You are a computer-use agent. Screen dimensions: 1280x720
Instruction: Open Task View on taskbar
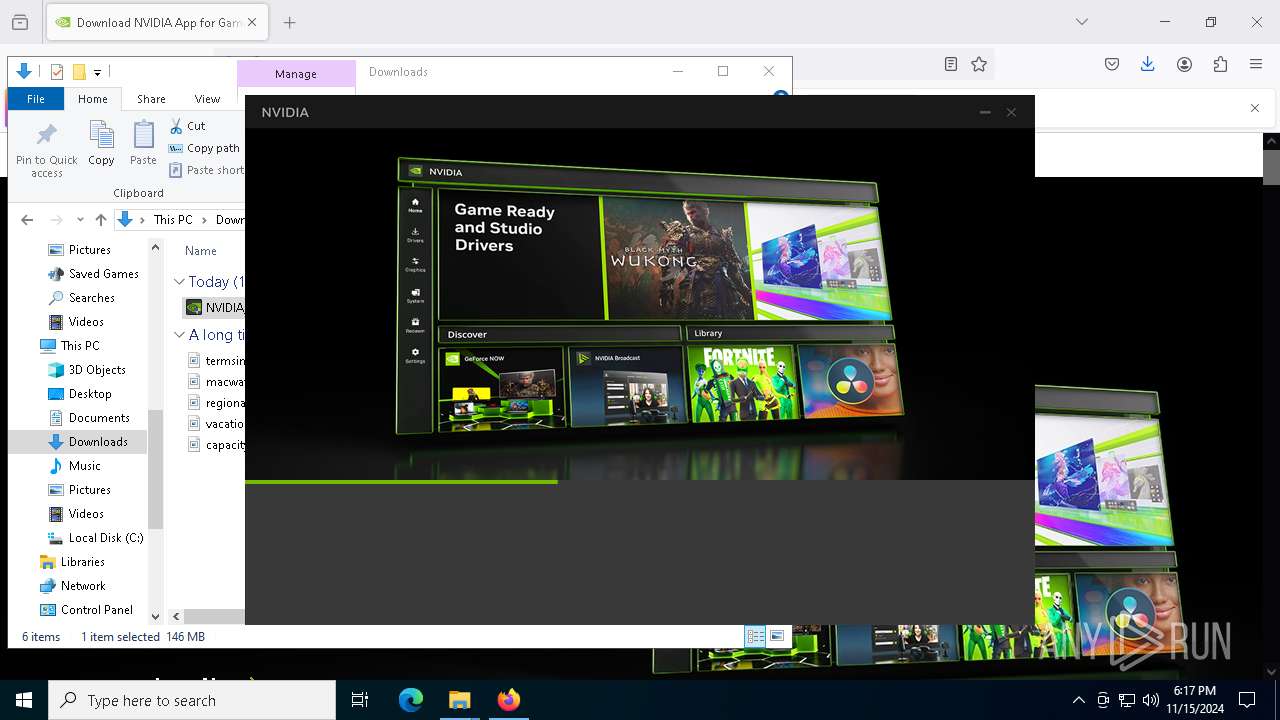360,700
